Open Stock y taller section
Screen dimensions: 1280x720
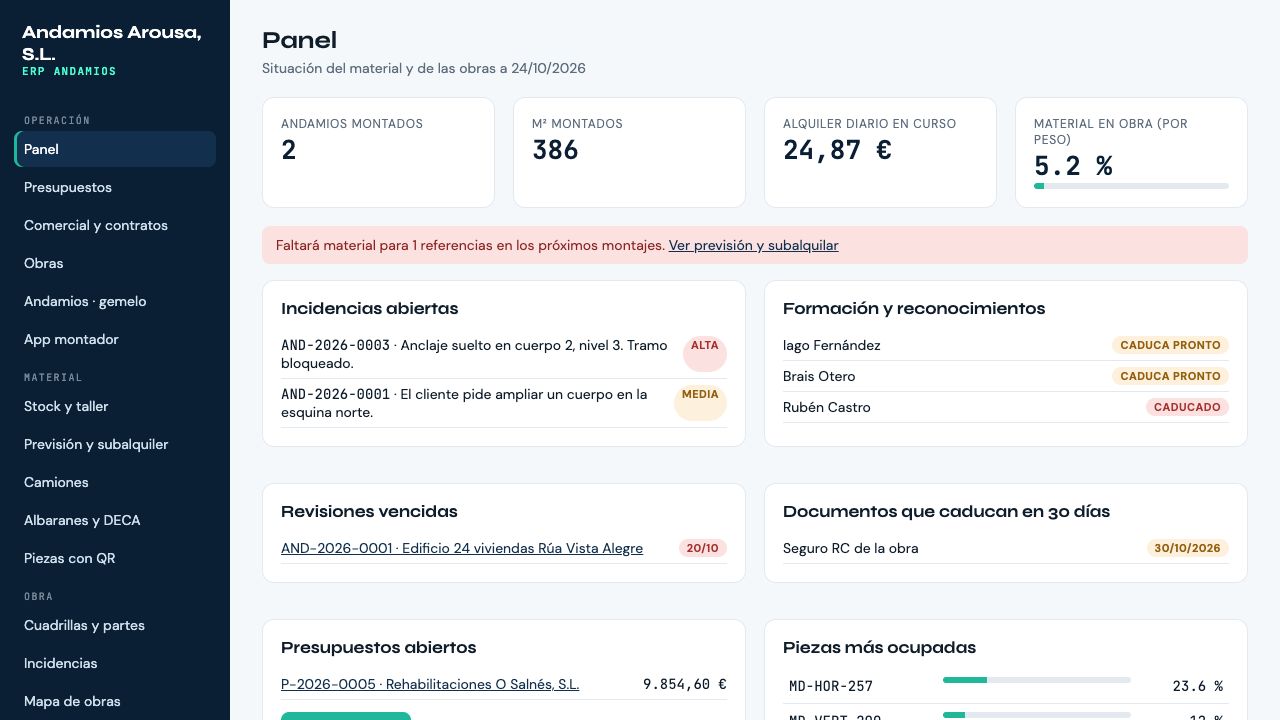coord(115,406)
